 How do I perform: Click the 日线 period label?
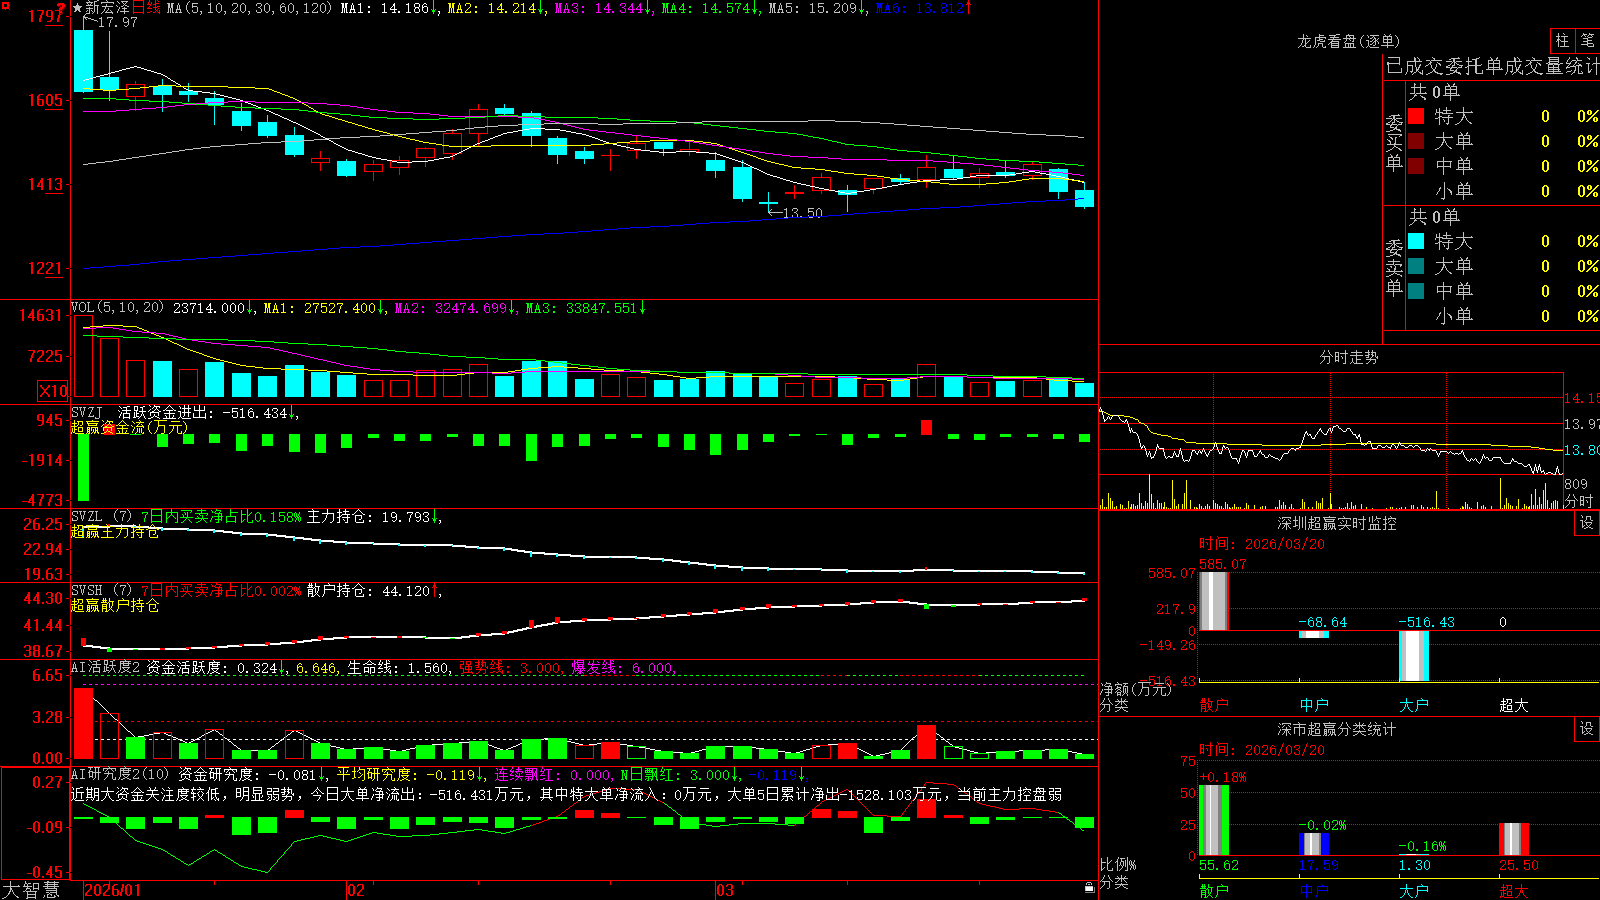click(x=146, y=8)
